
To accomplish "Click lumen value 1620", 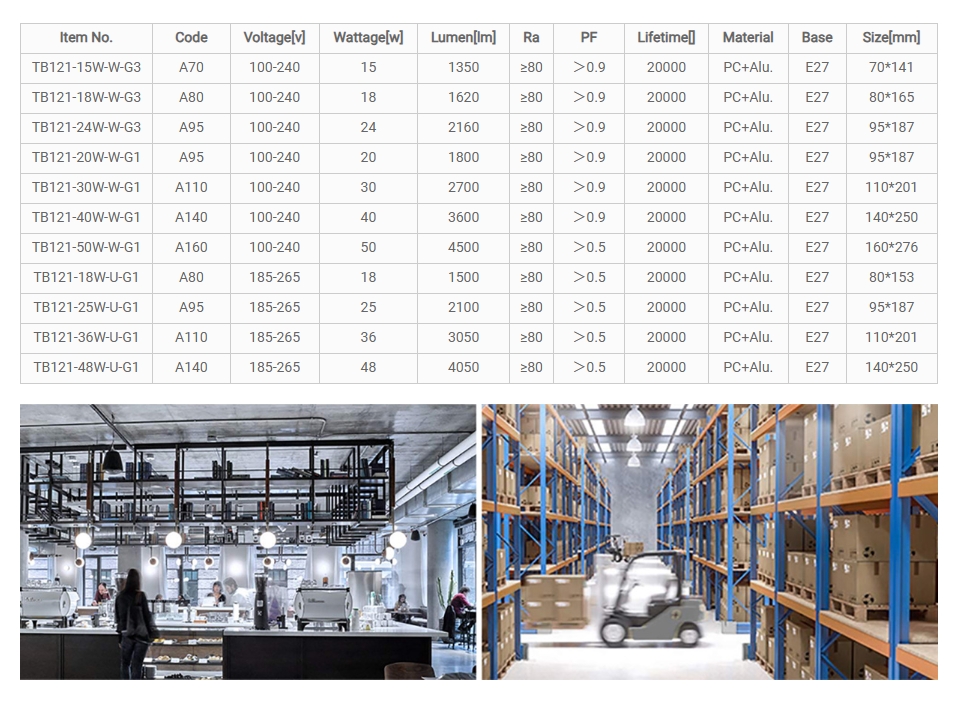I will [463, 98].
